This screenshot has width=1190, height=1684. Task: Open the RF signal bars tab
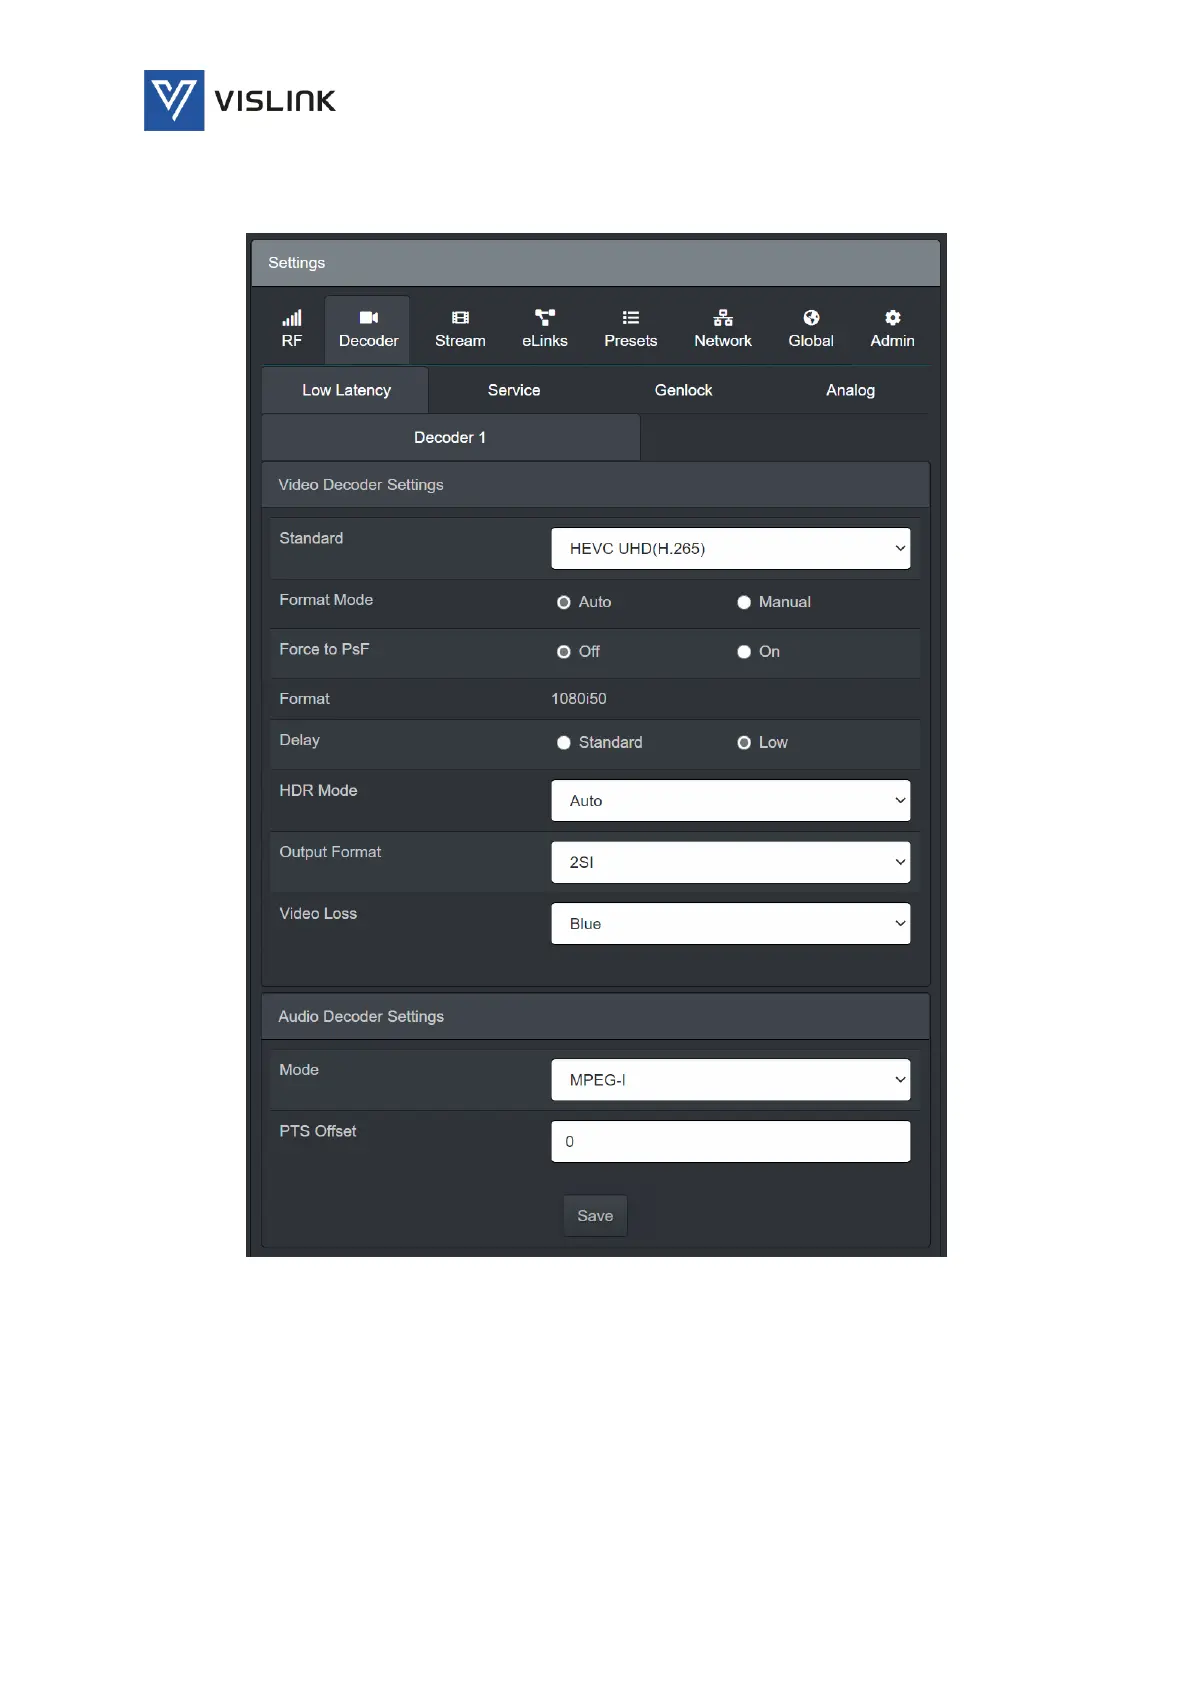(291, 329)
